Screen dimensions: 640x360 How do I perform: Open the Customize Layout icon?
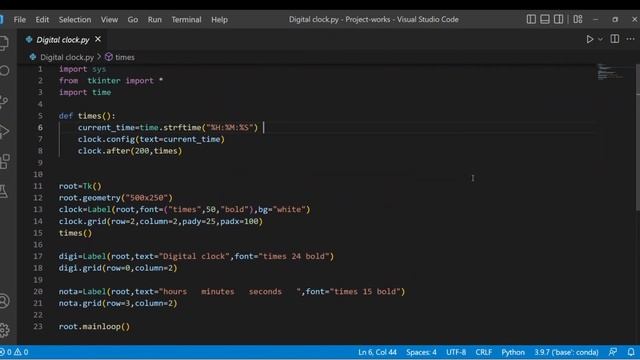578,19
